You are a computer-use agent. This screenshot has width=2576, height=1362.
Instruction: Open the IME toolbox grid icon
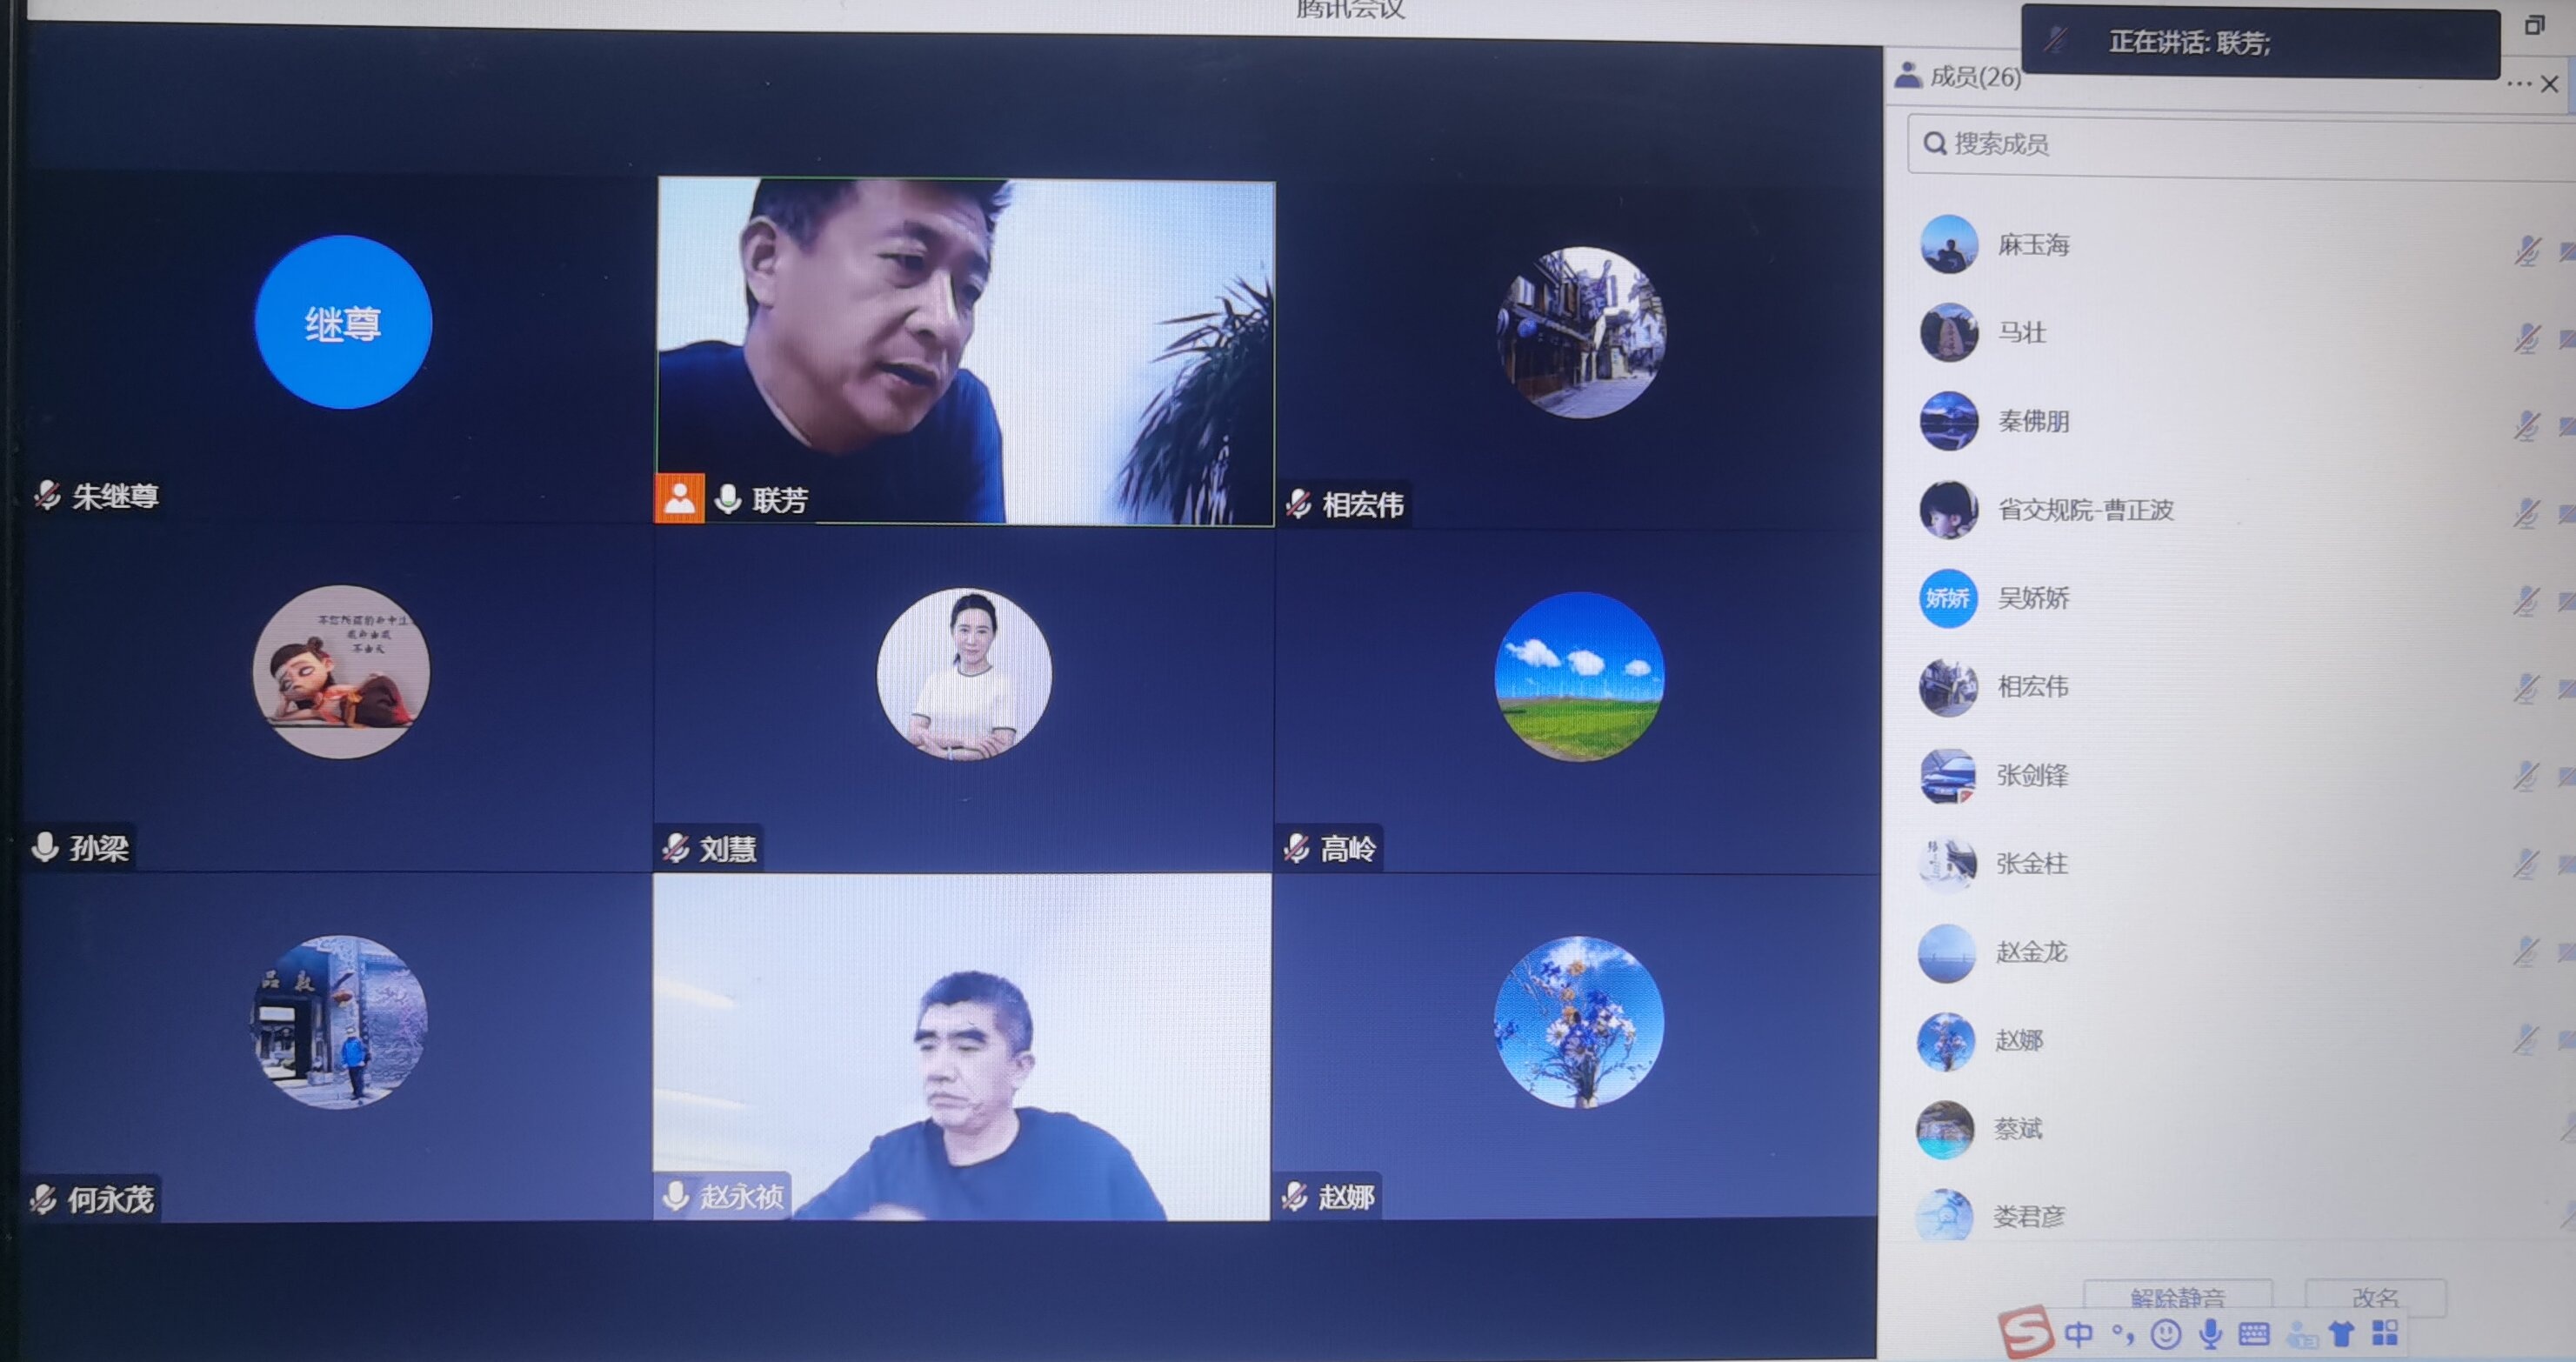pyautogui.click(x=2385, y=1332)
